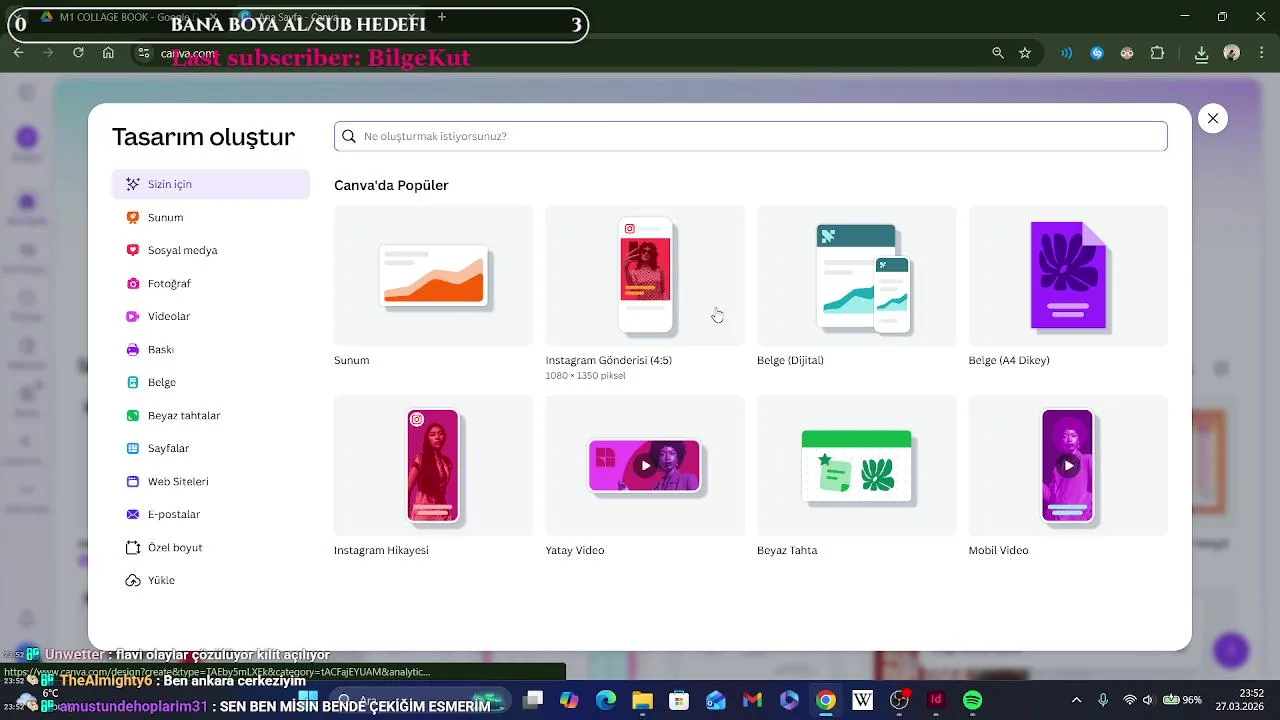Open Microsoft Edge from the taskbar

(x=606, y=700)
